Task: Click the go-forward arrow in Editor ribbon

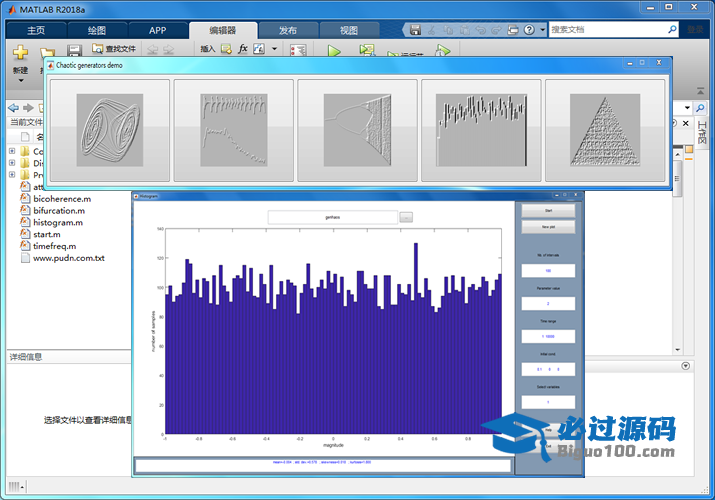Action: tap(168, 49)
